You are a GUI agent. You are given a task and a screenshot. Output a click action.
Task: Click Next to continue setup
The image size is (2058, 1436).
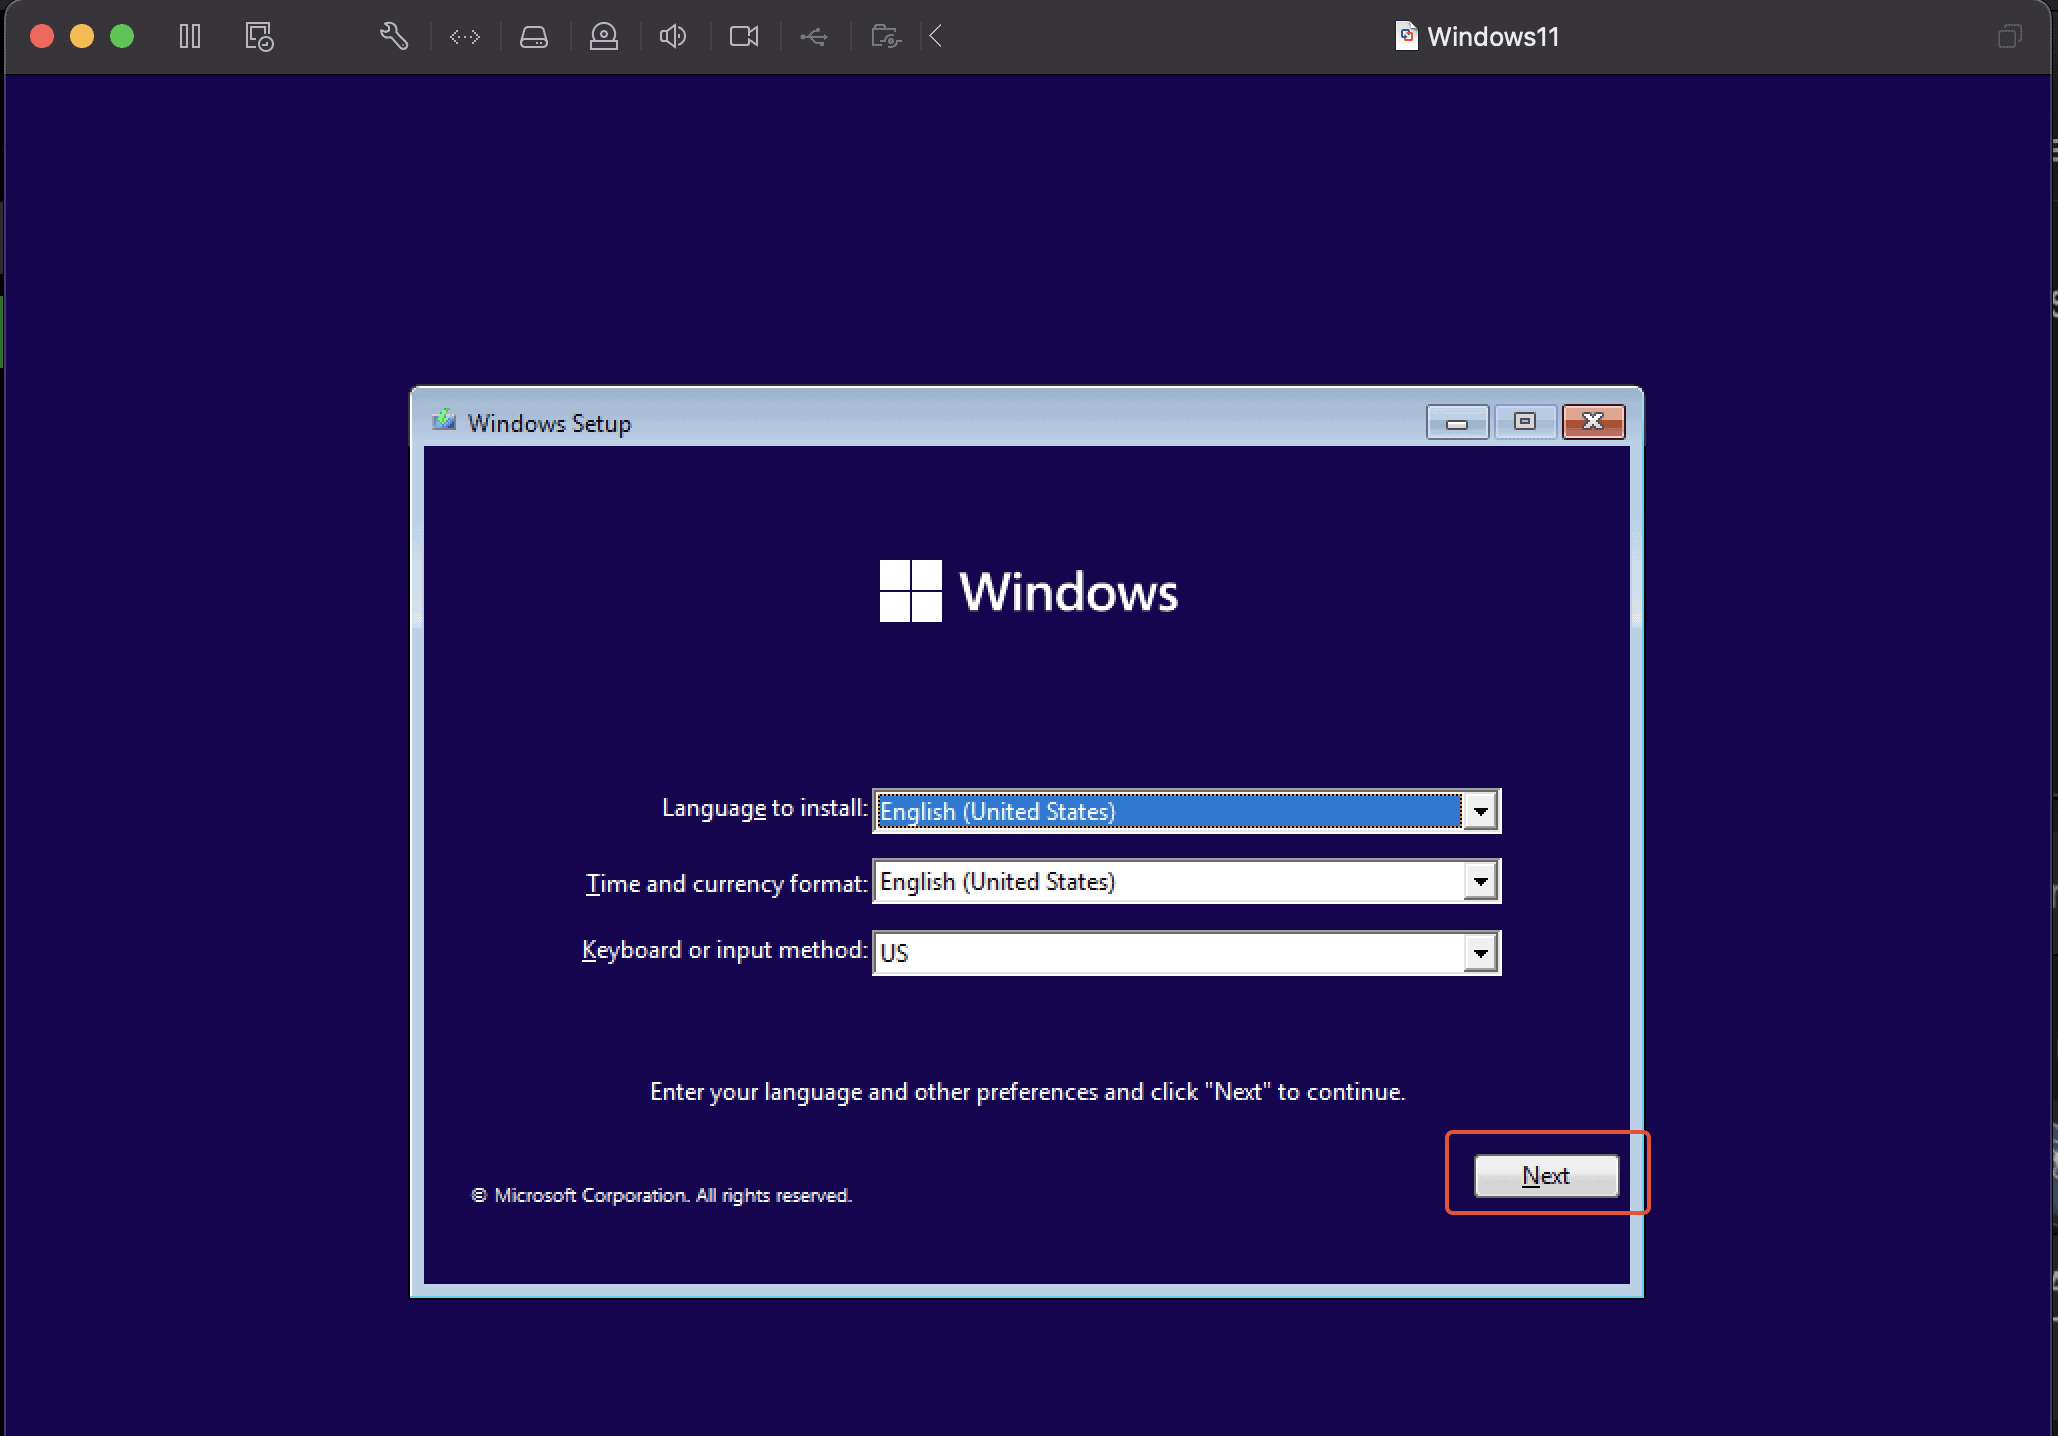(x=1546, y=1176)
